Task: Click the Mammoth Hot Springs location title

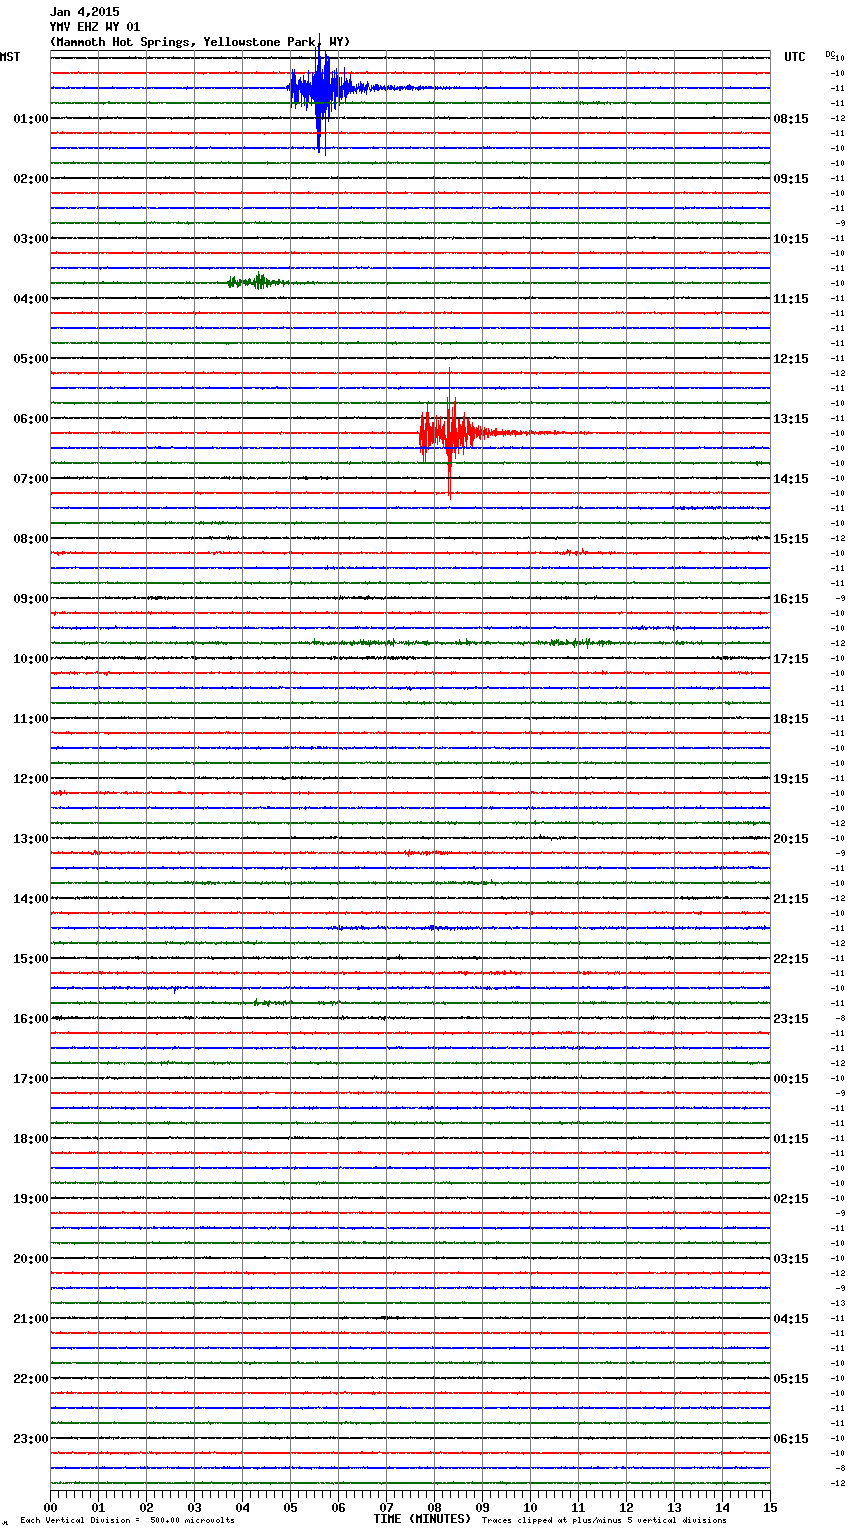Action: point(199,42)
